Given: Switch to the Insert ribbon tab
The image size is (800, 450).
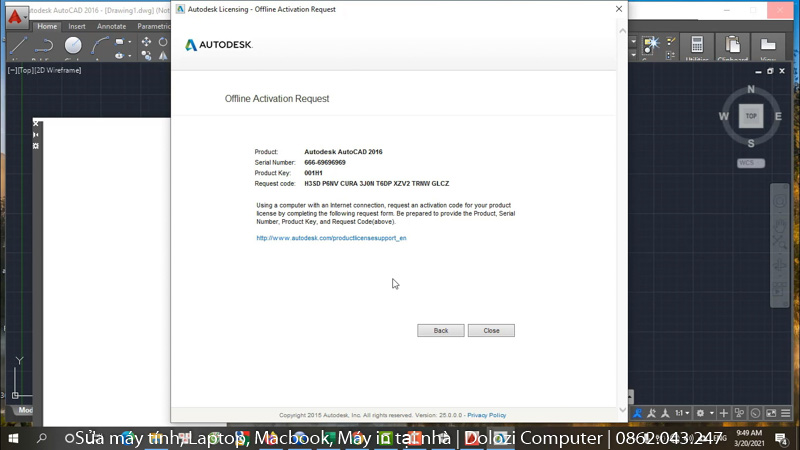Looking at the screenshot, I should 77,27.
